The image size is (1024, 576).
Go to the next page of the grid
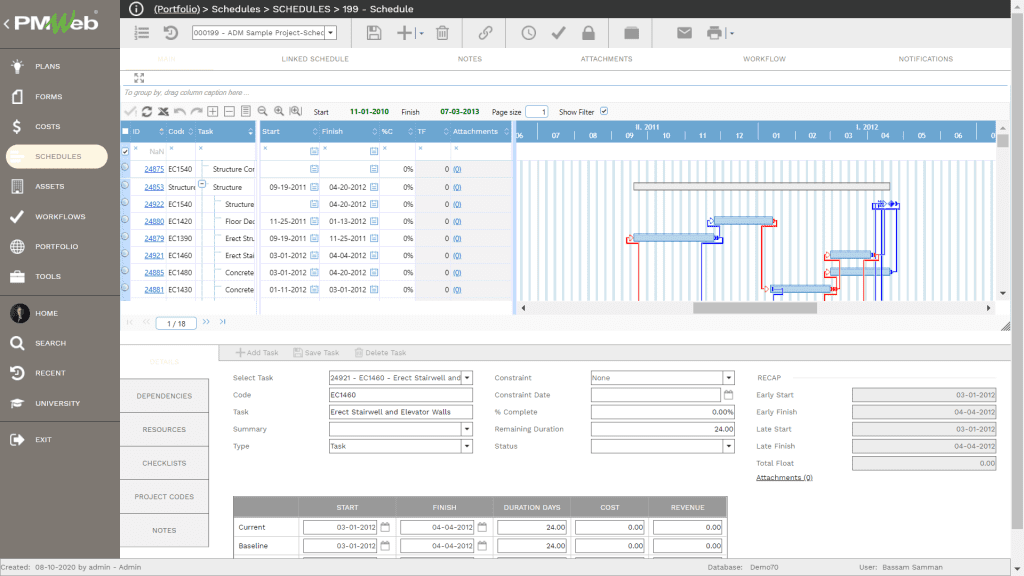[x=206, y=322]
